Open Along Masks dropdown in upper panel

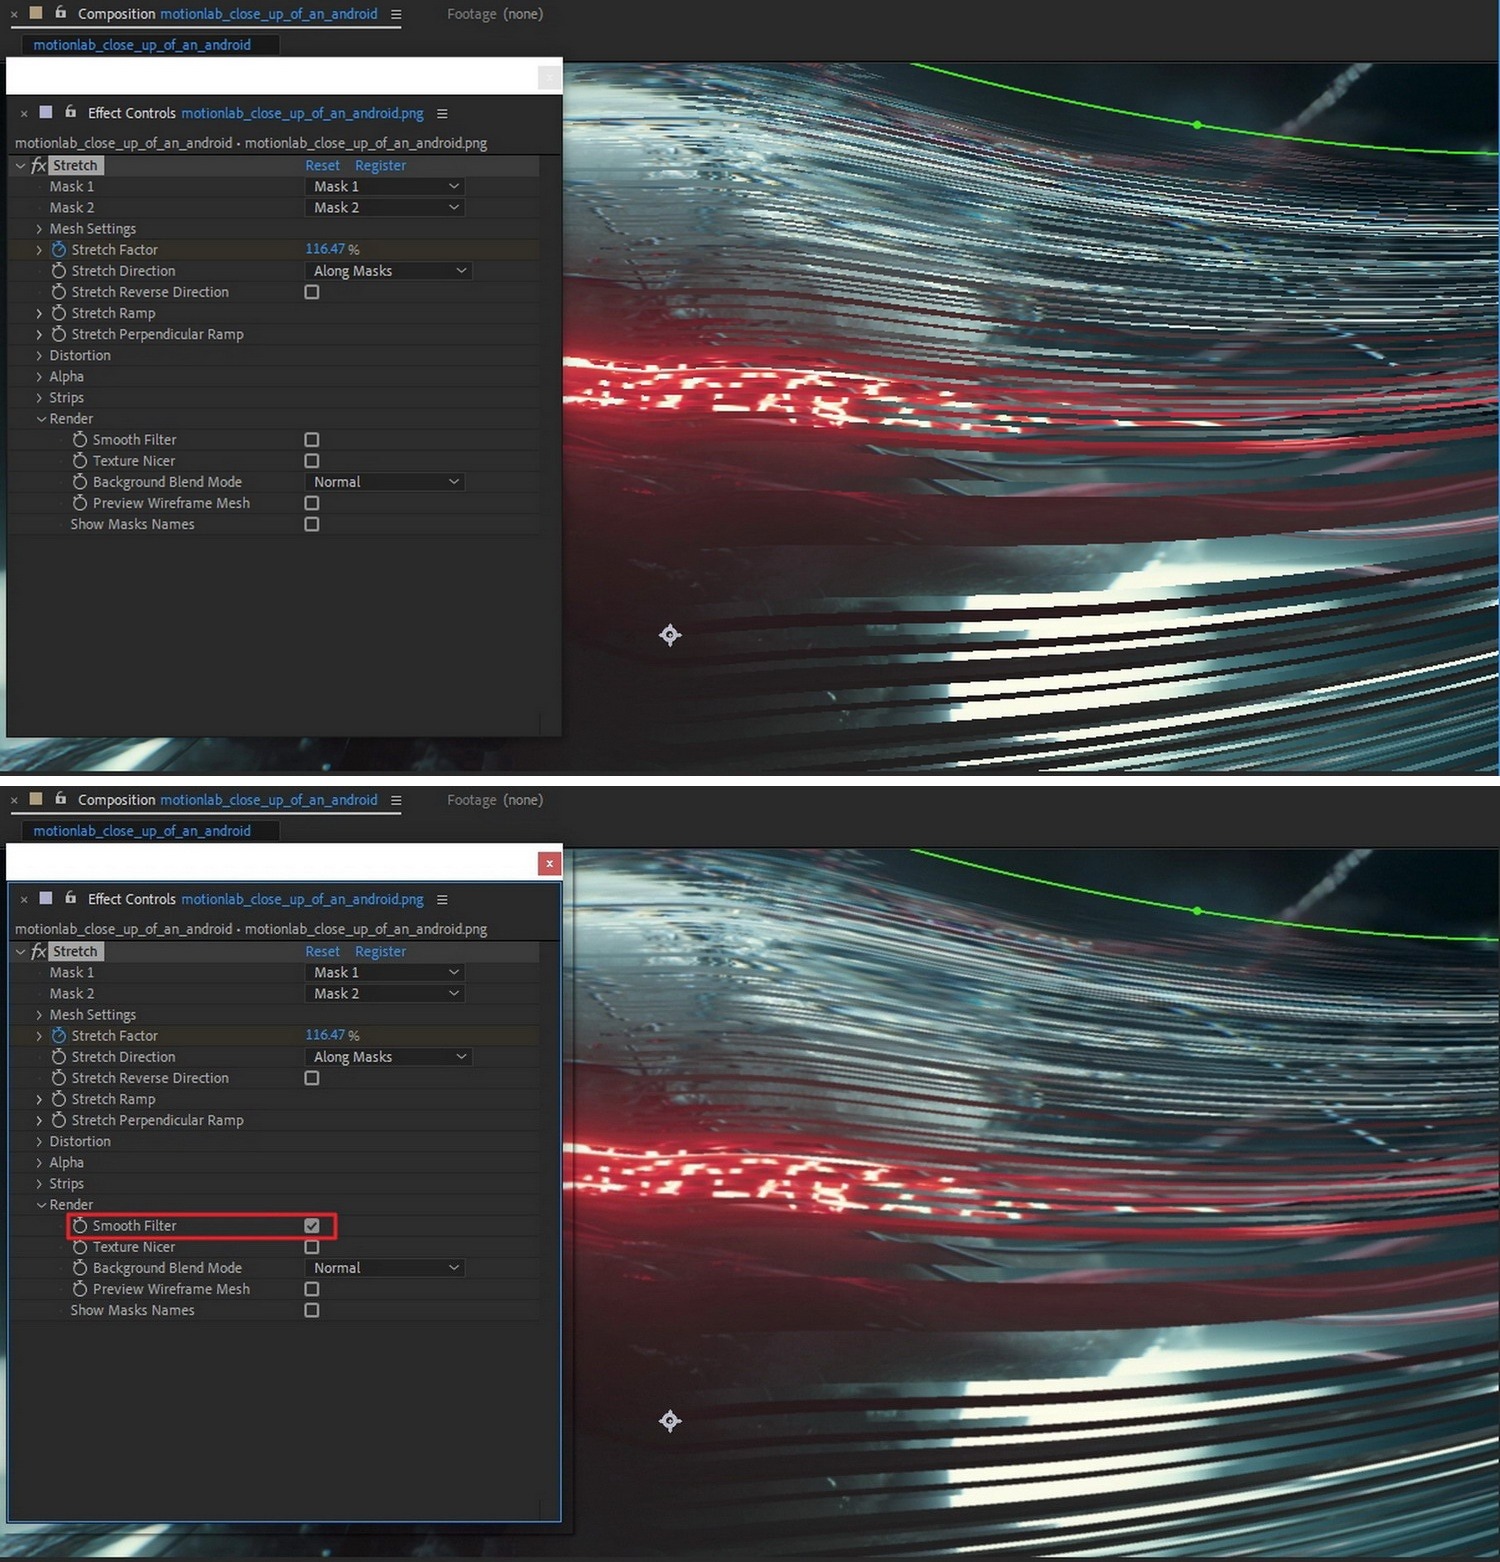388,271
